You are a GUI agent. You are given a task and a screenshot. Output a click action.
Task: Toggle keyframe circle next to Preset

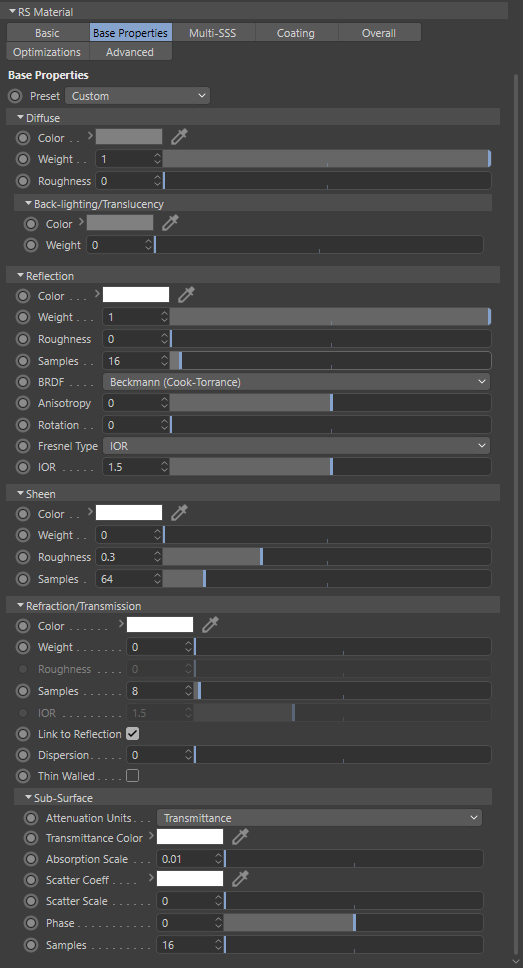coord(15,96)
